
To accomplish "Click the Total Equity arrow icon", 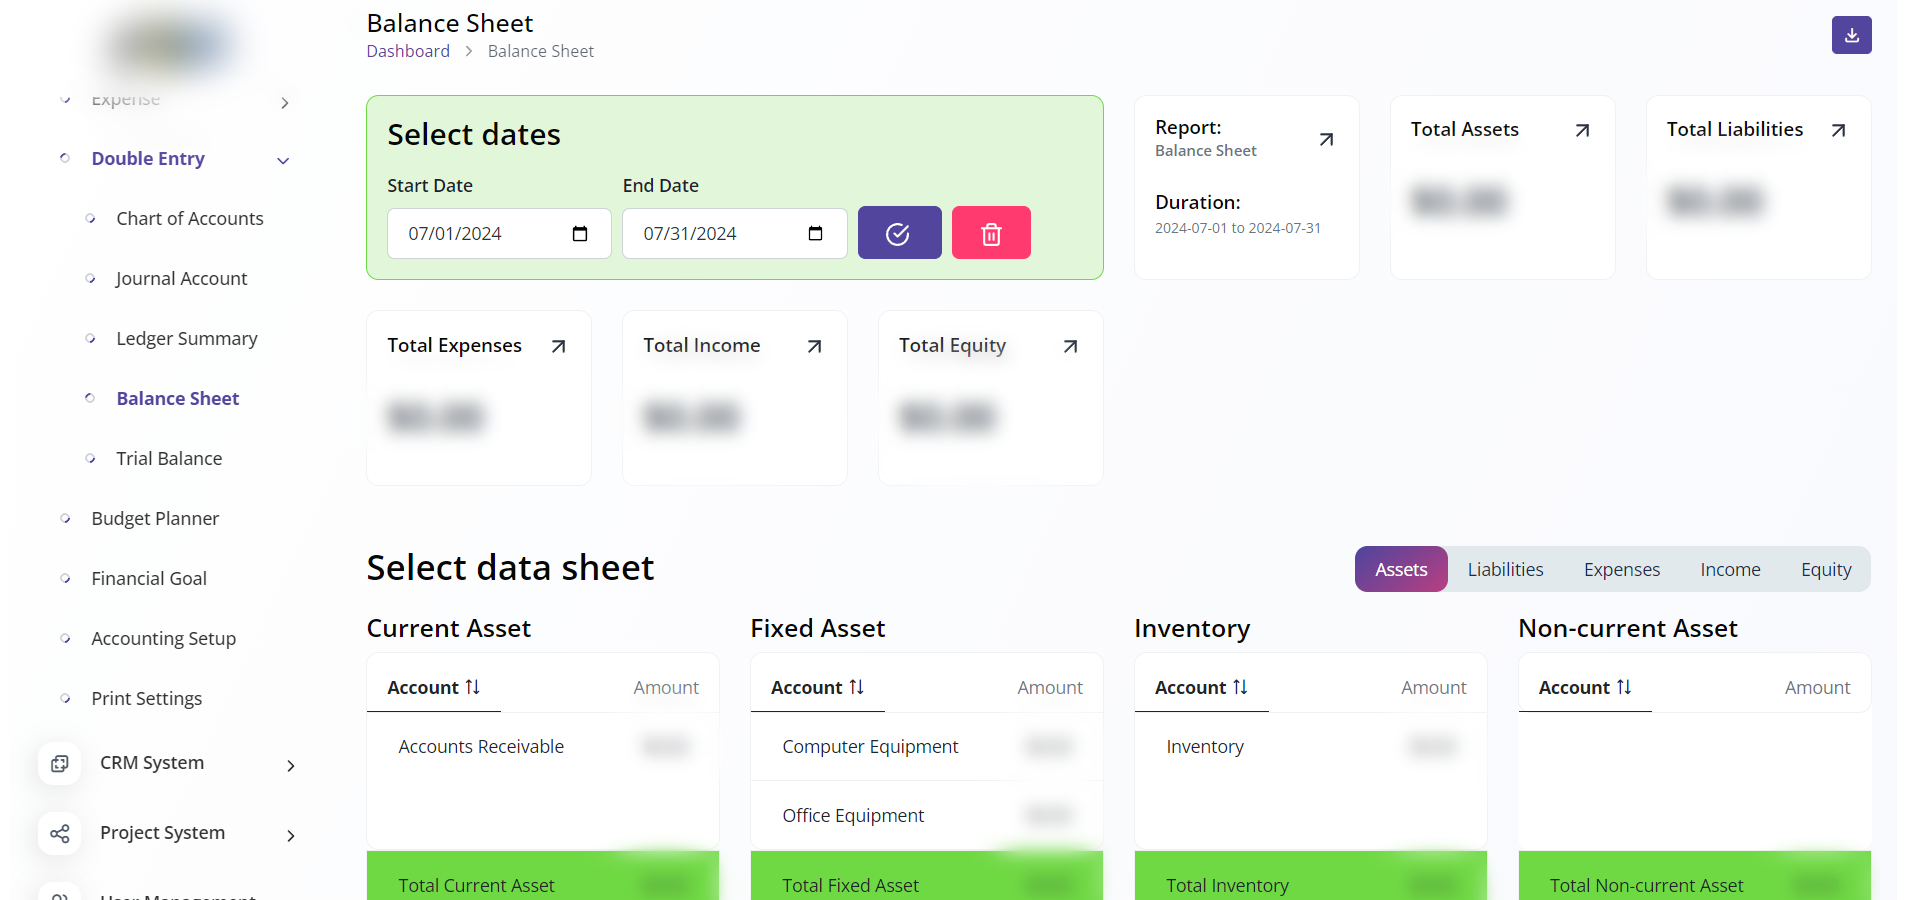I will (1070, 346).
